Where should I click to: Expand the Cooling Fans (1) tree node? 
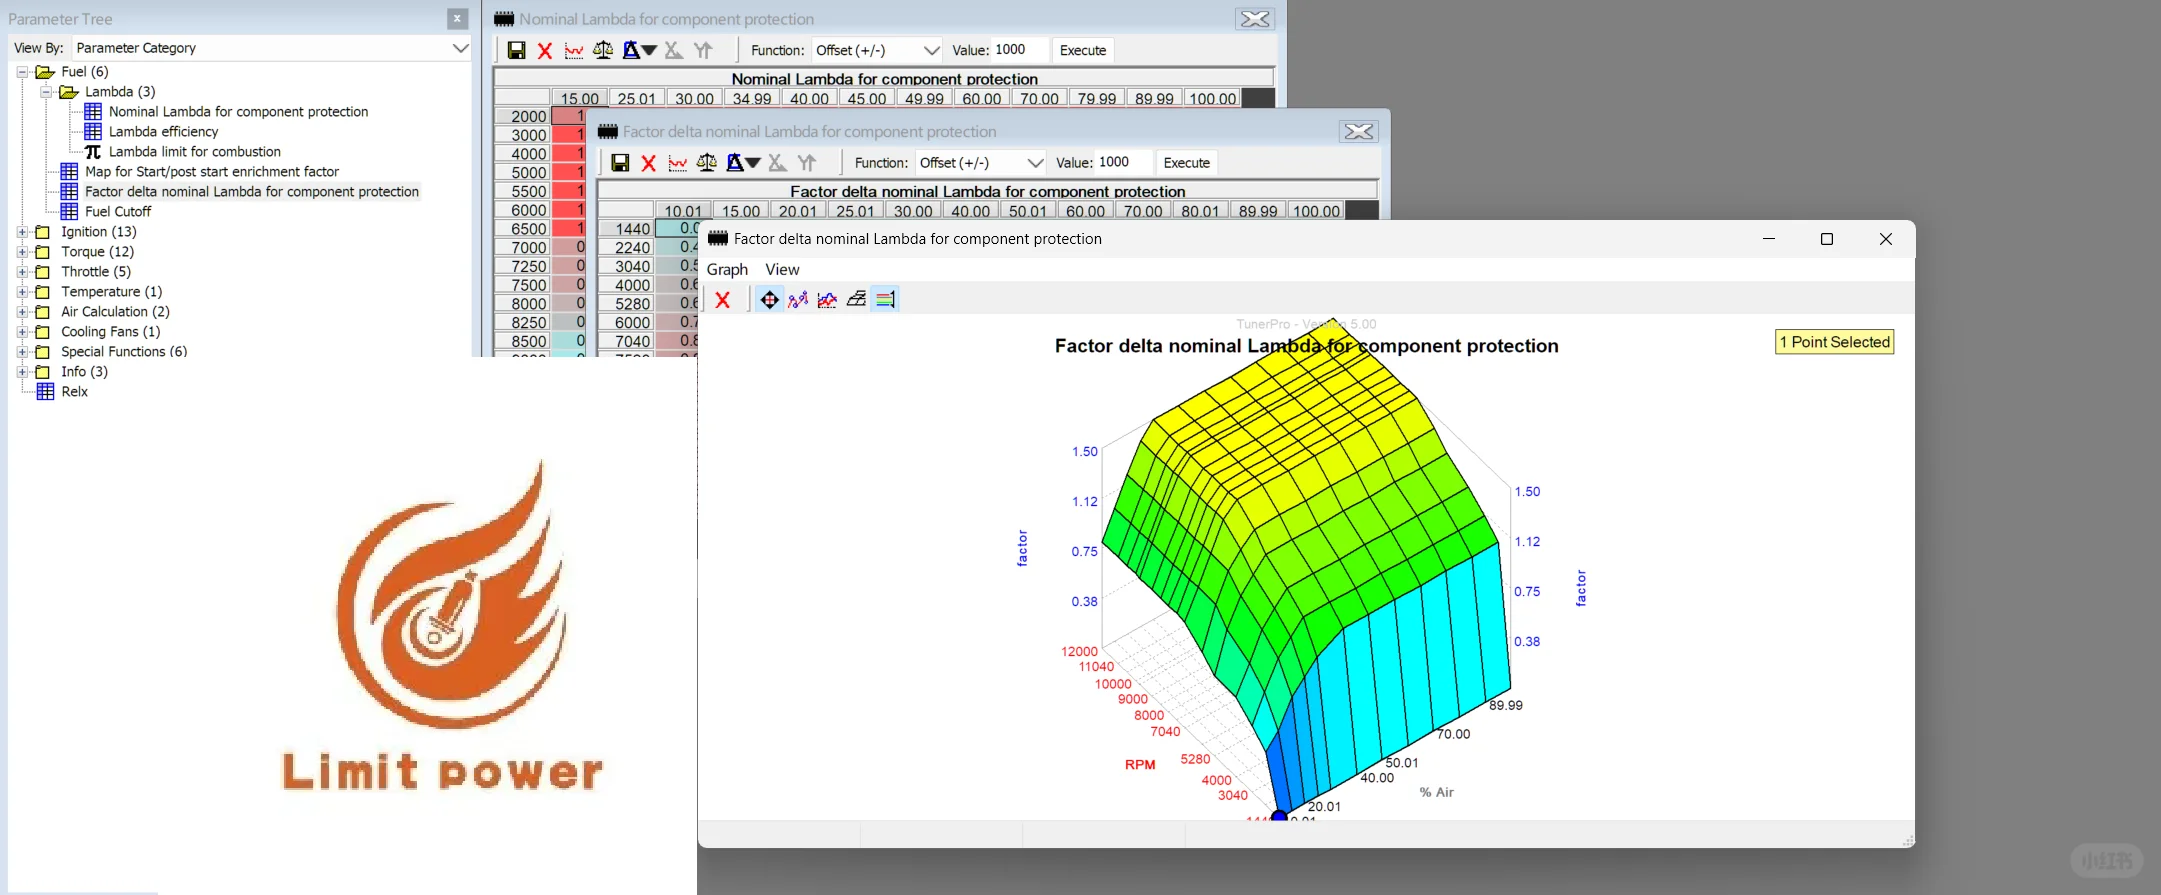click(x=22, y=332)
